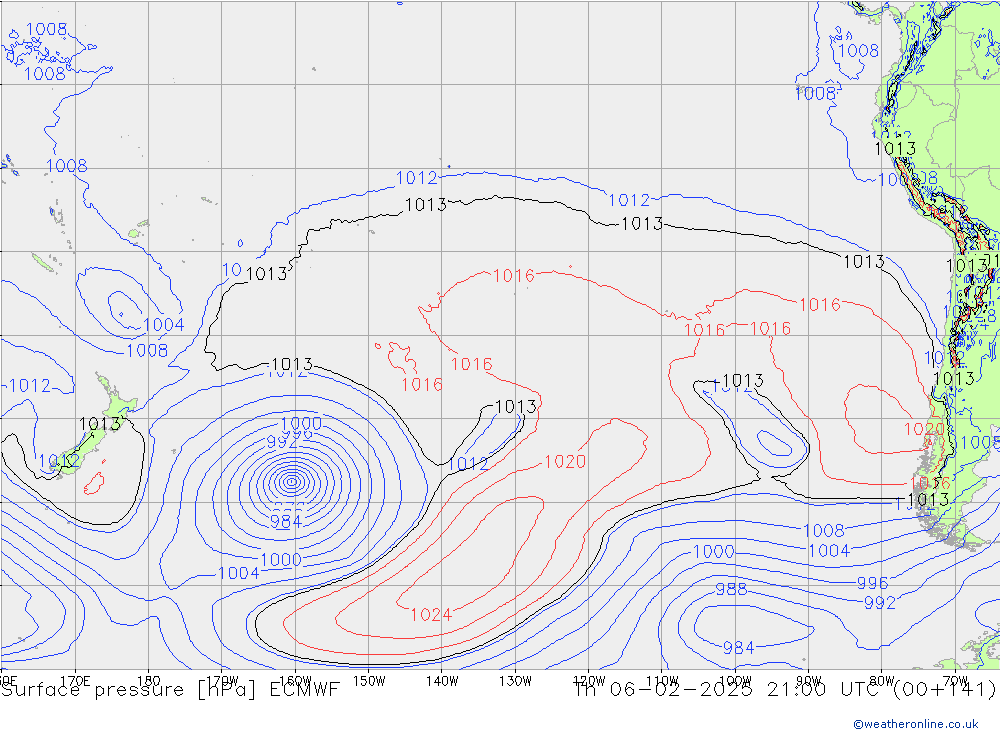
Task: Click the 150W longitude axis label
Action: pyautogui.click(x=369, y=680)
